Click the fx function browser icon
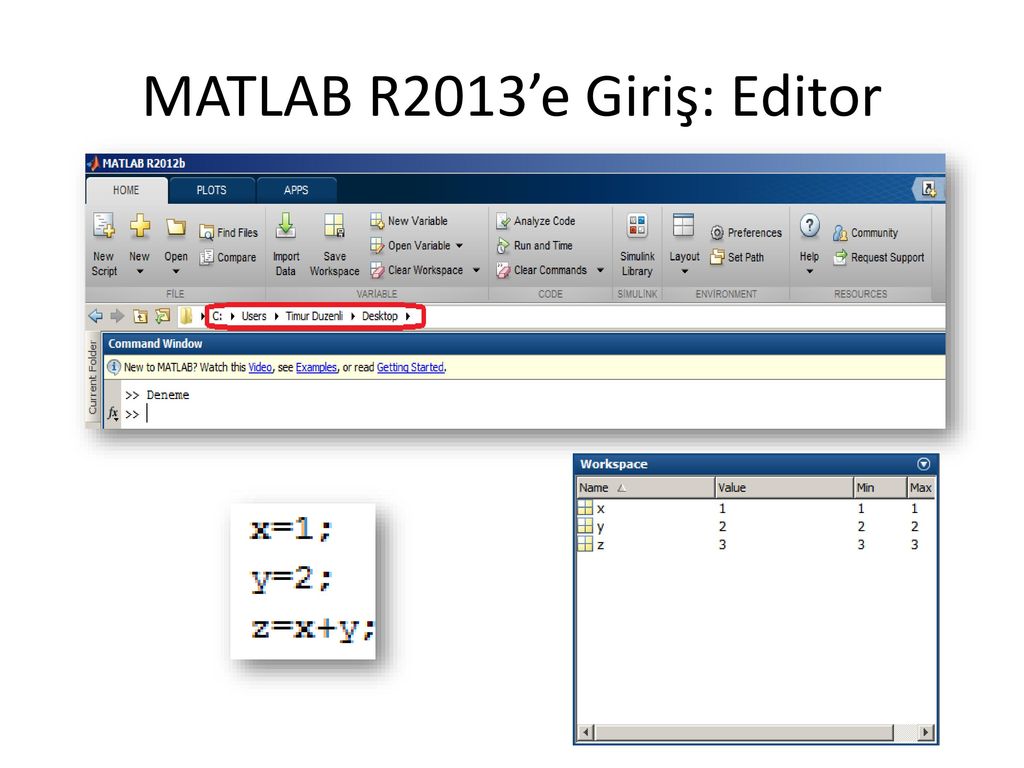 point(113,413)
